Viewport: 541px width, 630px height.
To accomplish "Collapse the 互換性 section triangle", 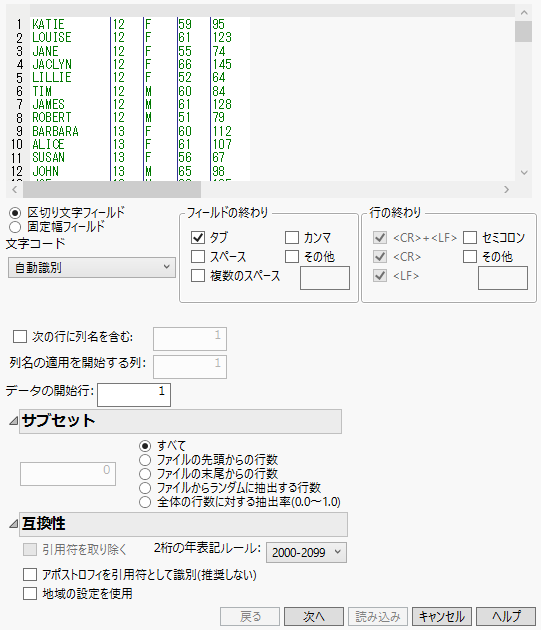I will coord(13,524).
